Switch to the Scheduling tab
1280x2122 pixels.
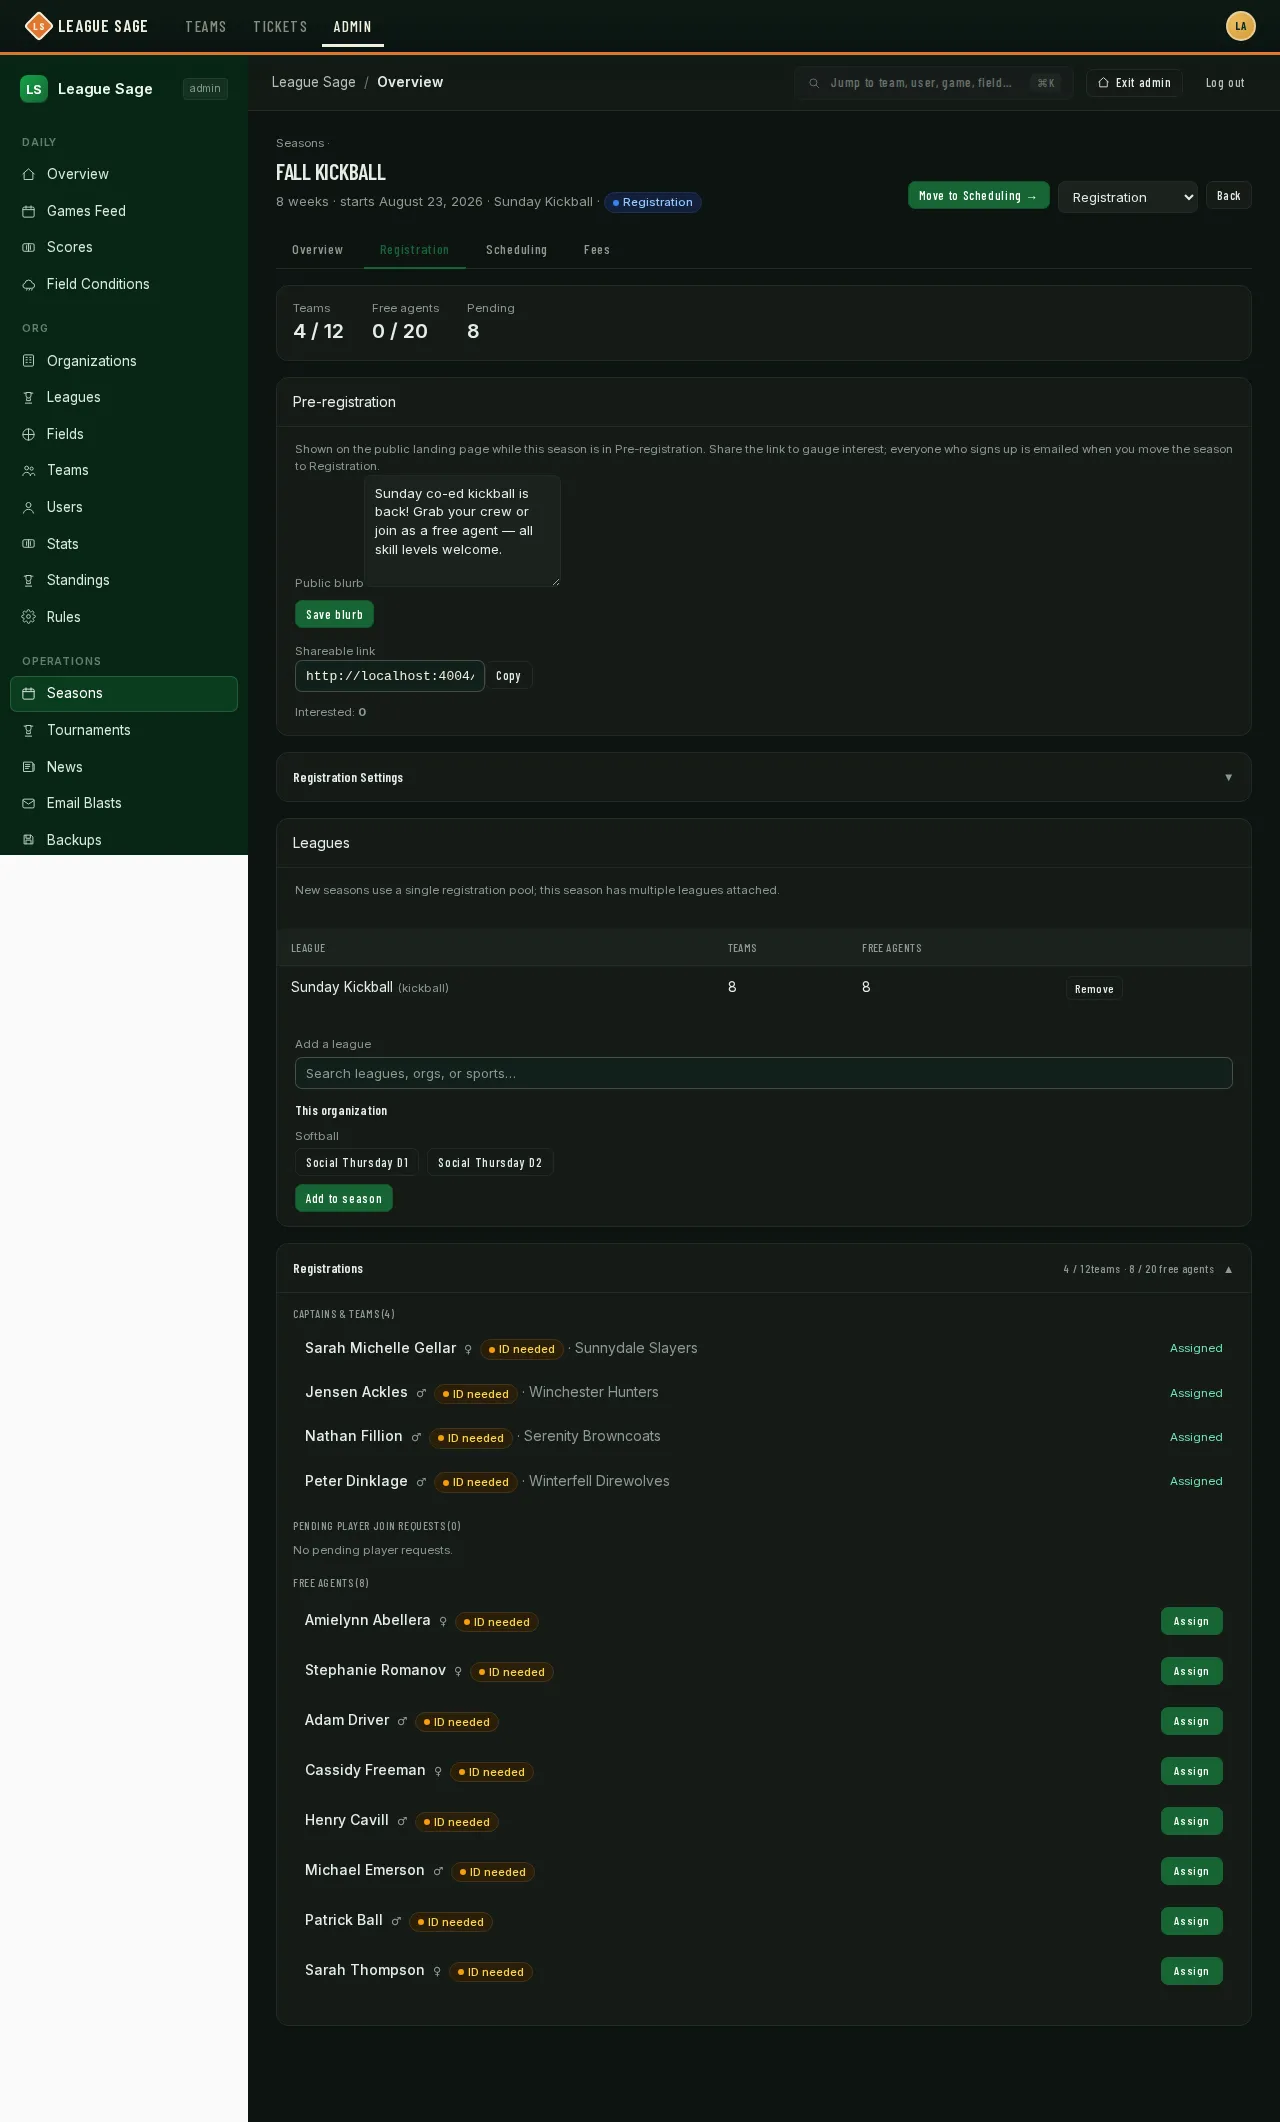tap(516, 250)
